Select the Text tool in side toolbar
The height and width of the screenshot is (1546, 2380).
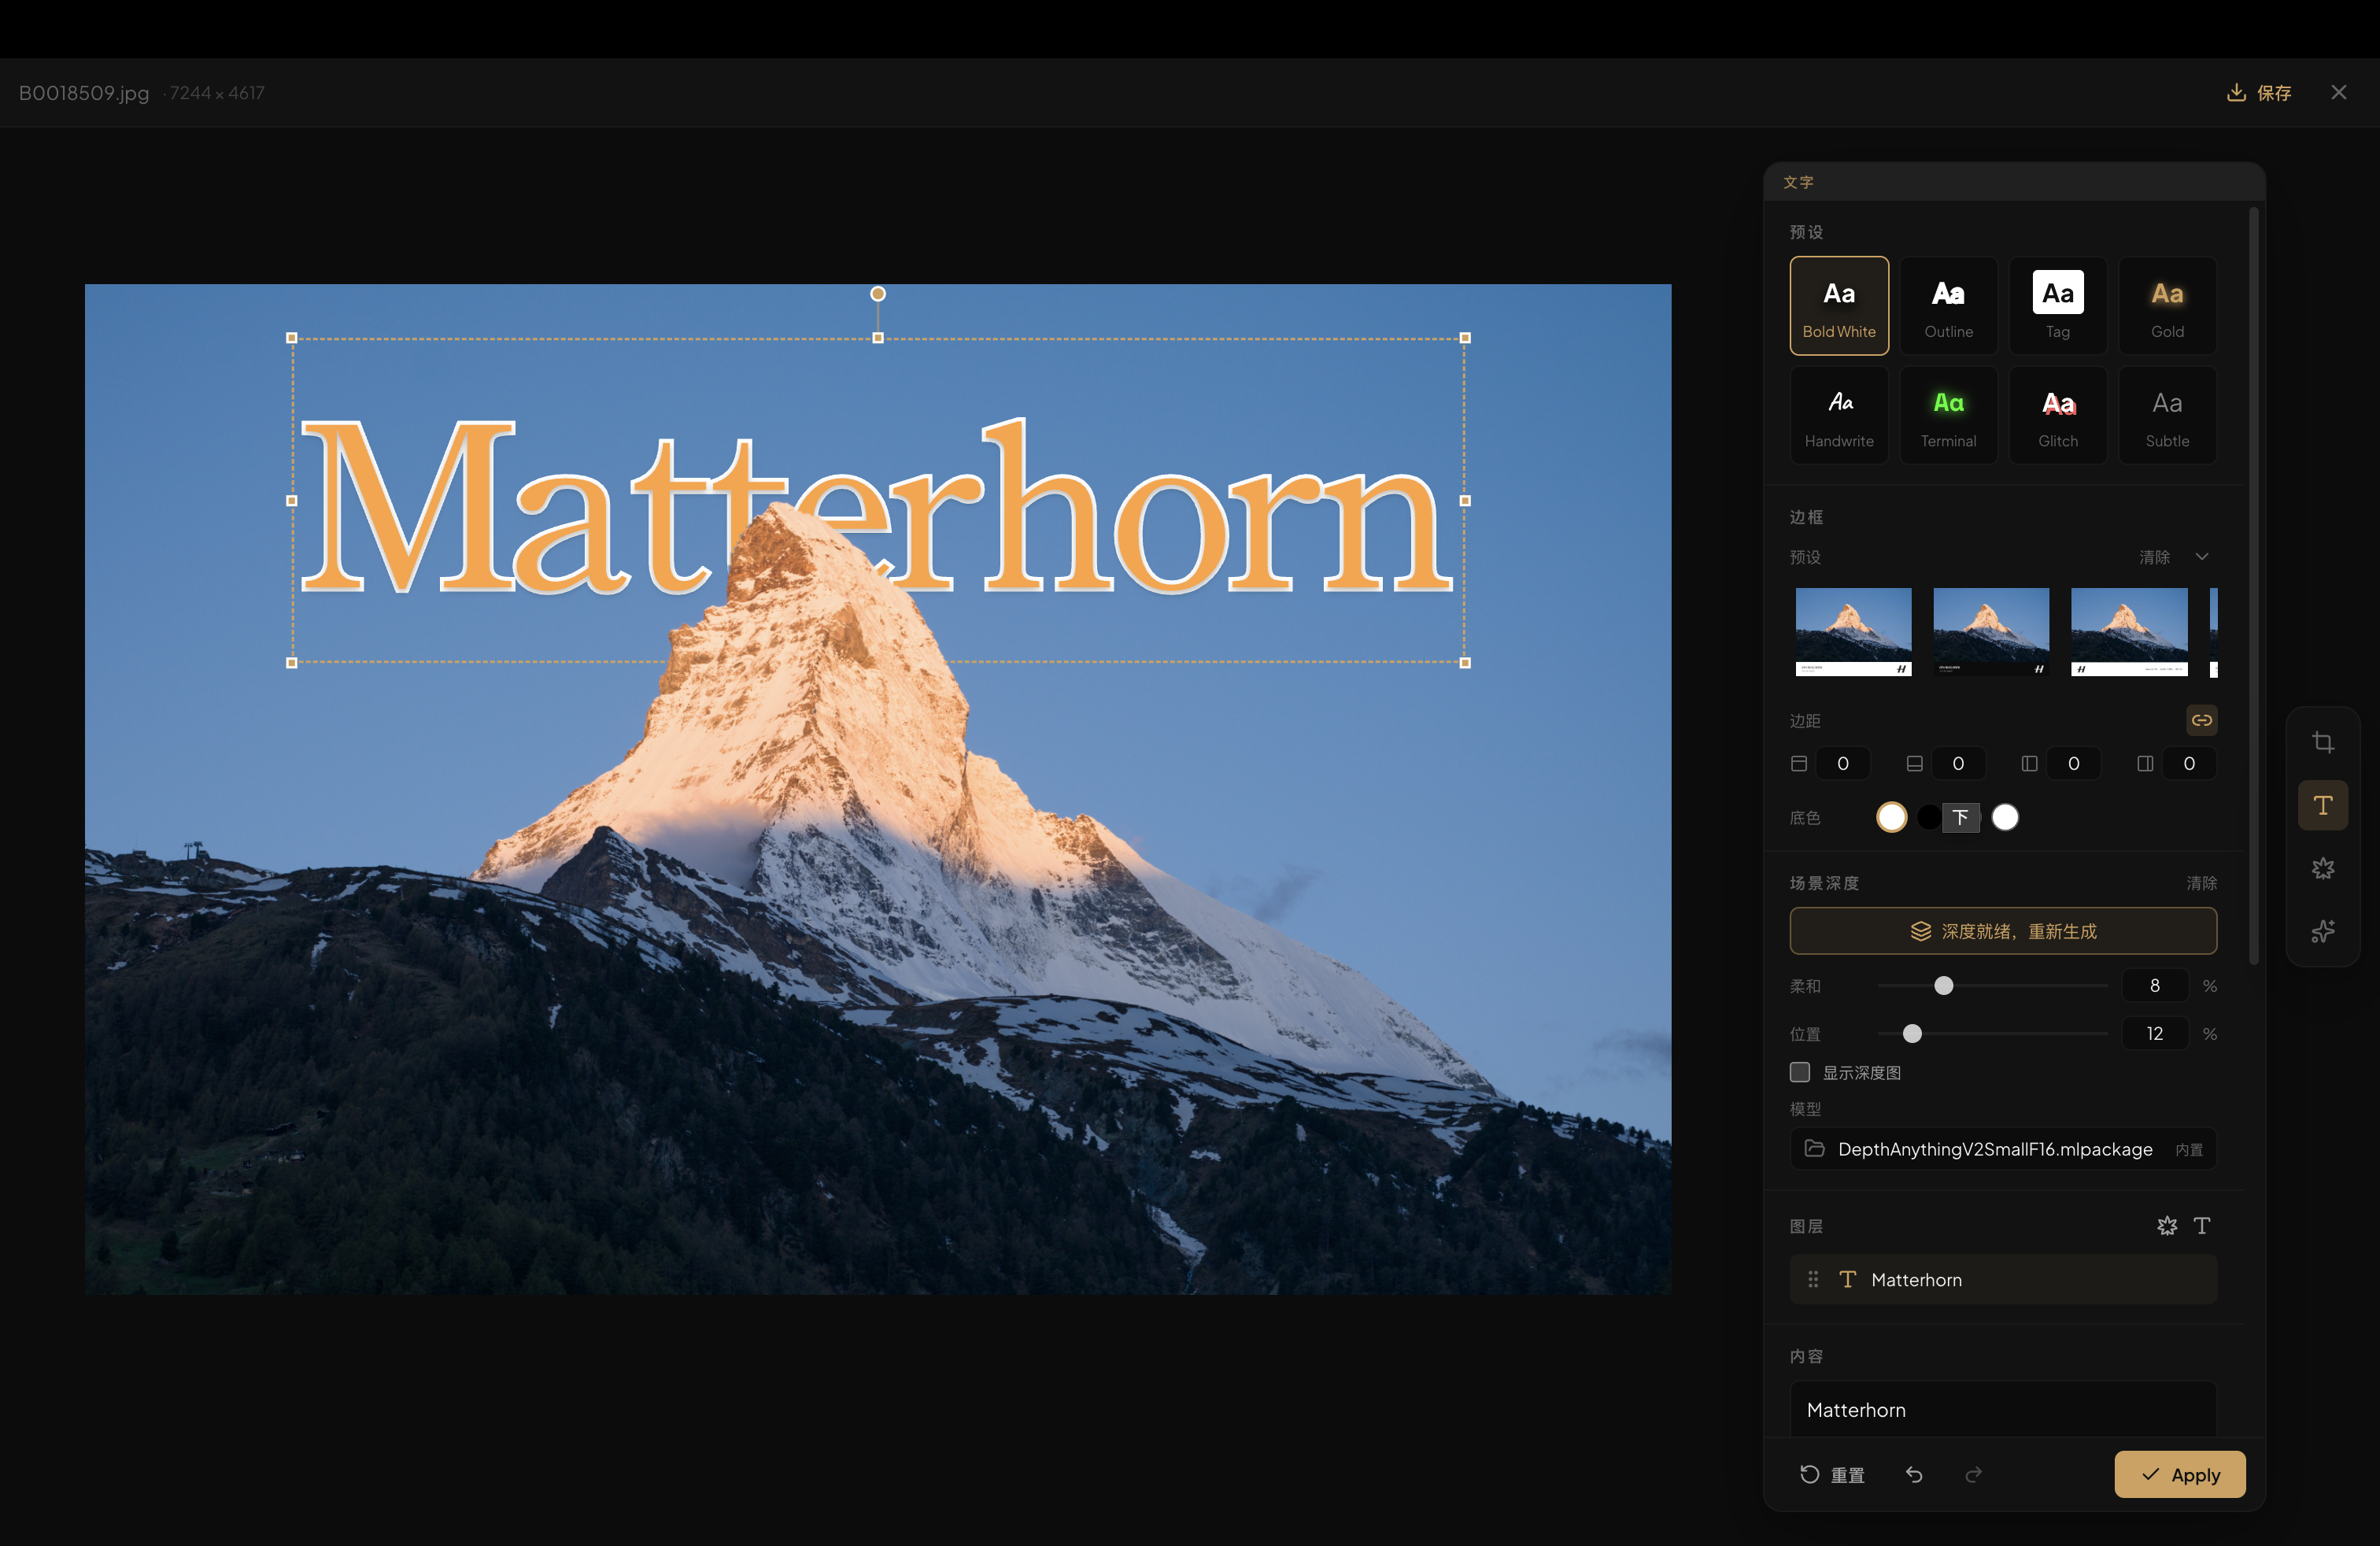point(2322,805)
